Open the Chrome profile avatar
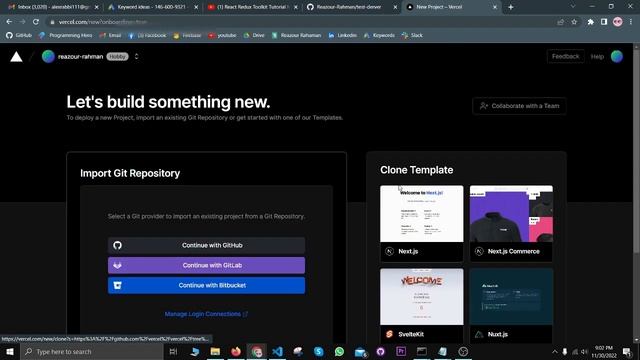The image size is (640, 360). [x=618, y=22]
